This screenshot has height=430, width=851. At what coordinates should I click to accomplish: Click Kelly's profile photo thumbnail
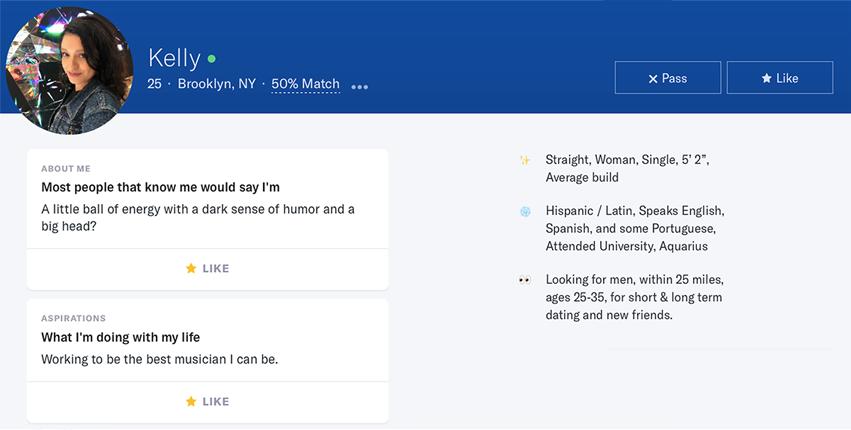(69, 70)
